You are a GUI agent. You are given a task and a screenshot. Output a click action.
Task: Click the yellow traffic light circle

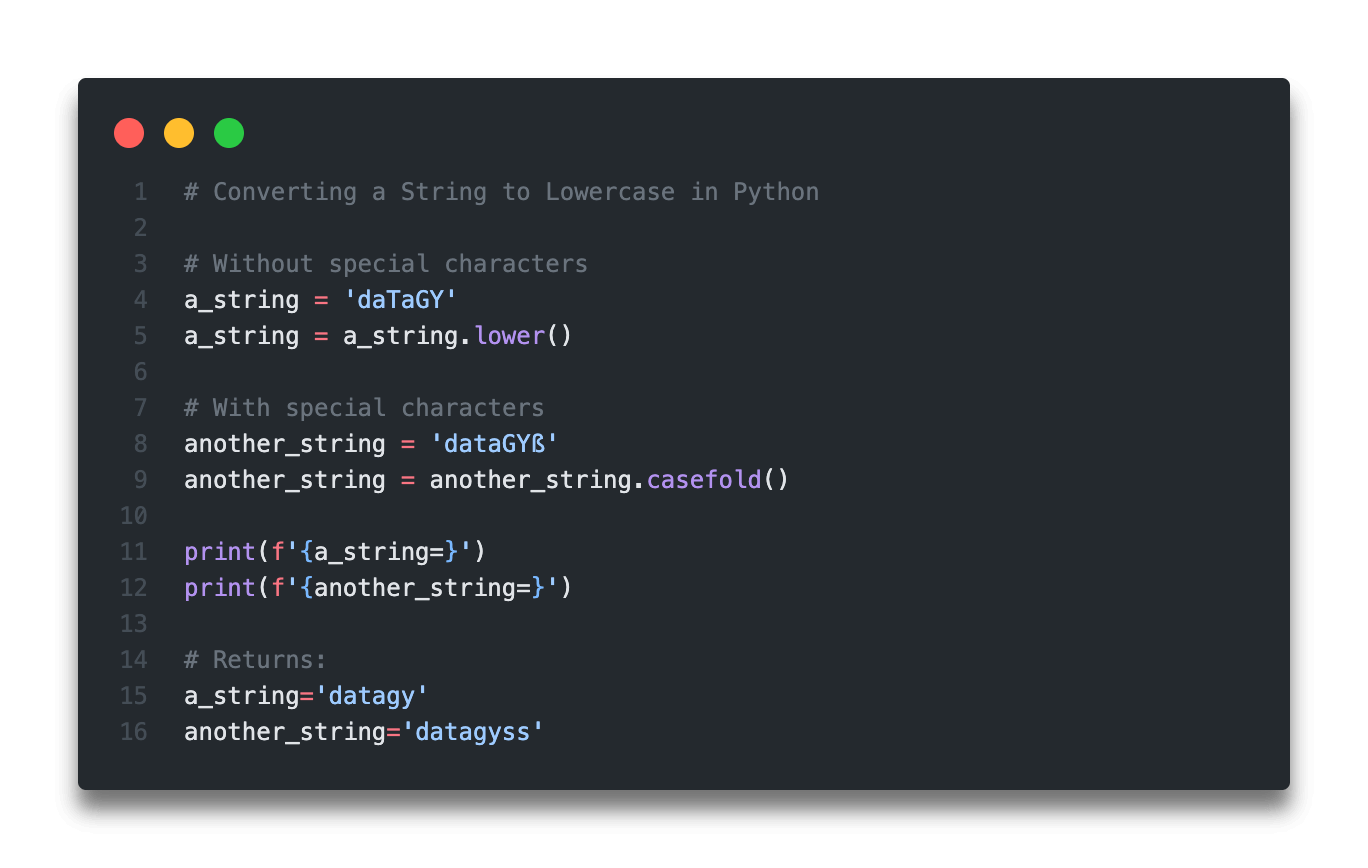pos(179,132)
